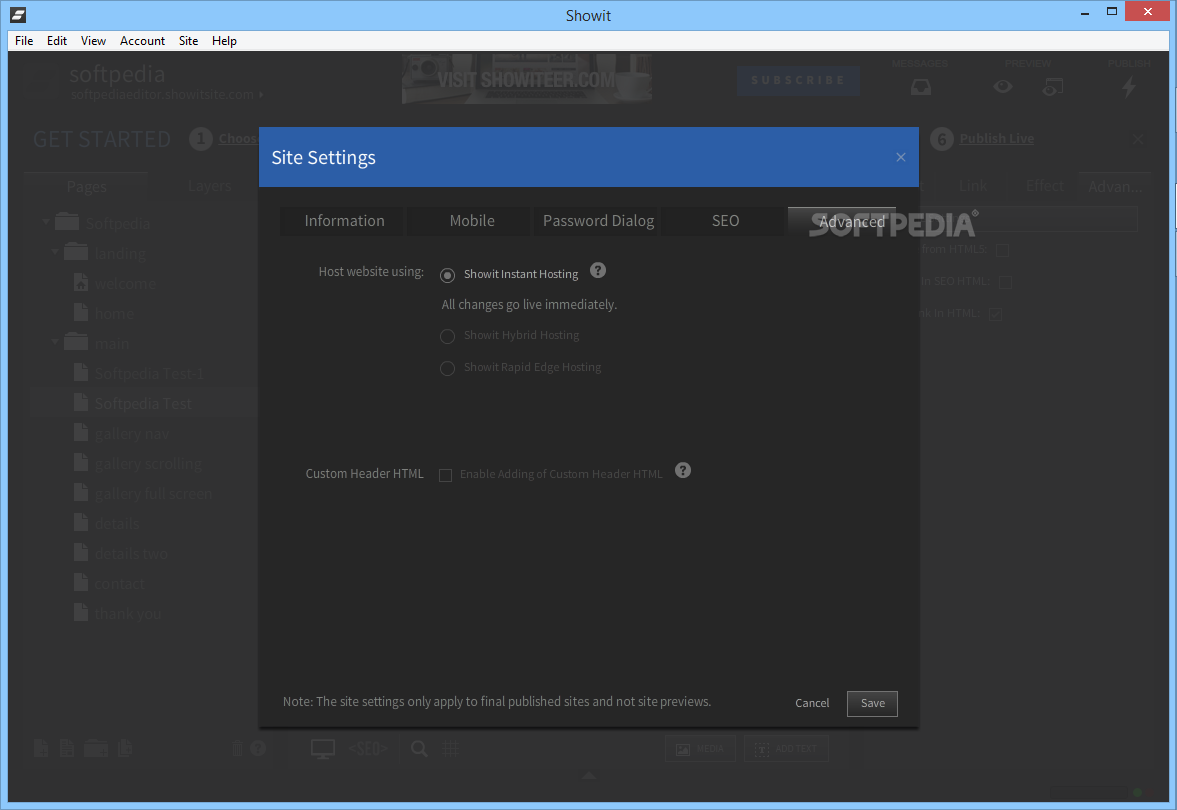This screenshot has height=810, width=1177.
Task: Click the first new page icon at bottom left
Action: (x=41, y=748)
